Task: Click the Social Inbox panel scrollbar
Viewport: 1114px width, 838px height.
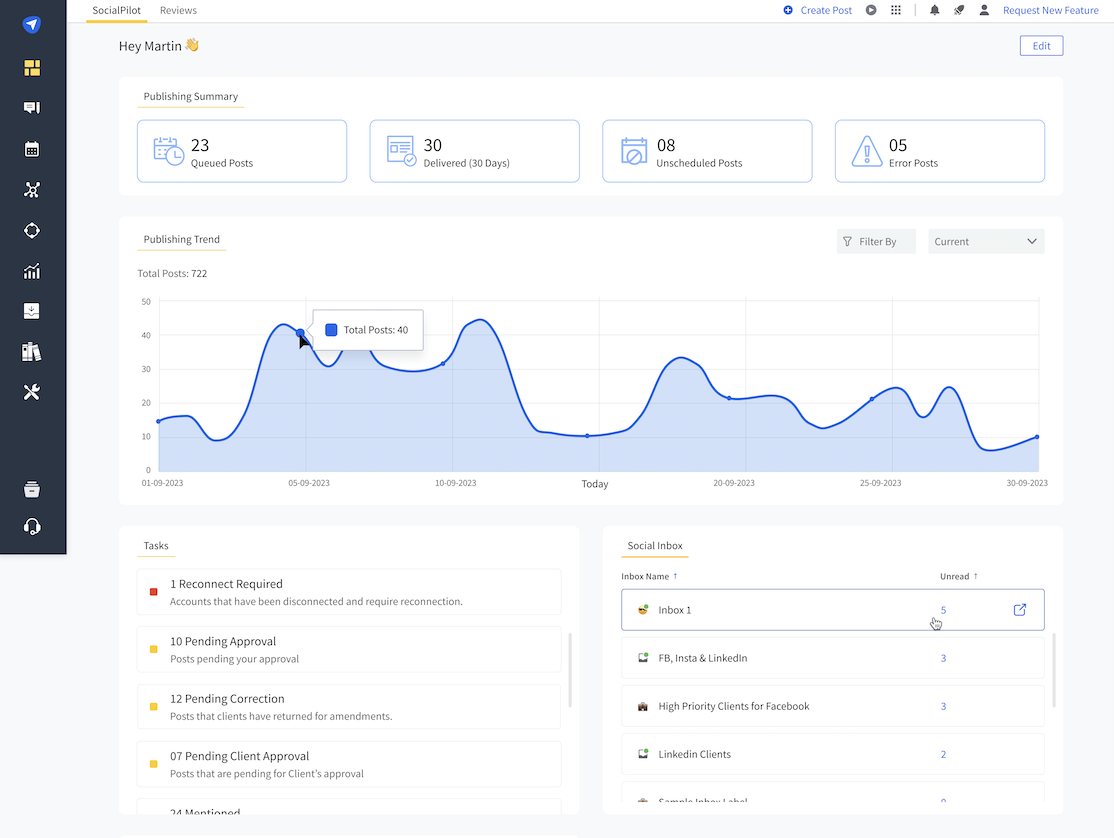Action: pyautogui.click(x=1054, y=669)
